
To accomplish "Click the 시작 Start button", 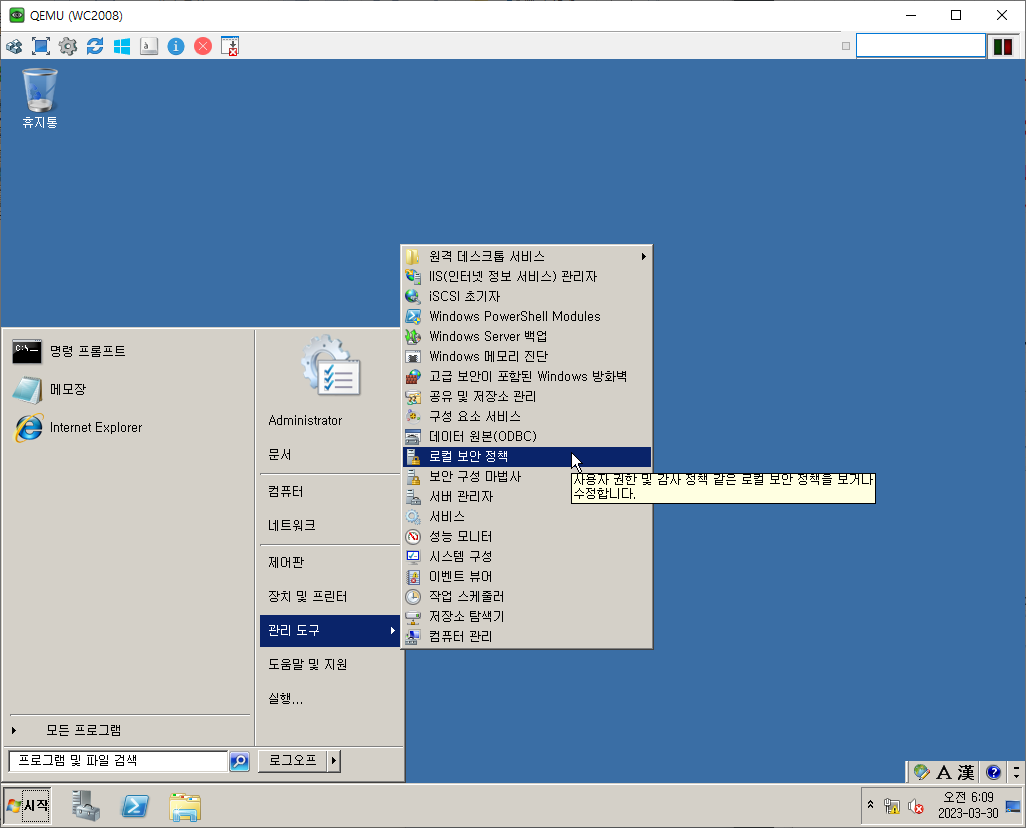I will (x=27, y=805).
